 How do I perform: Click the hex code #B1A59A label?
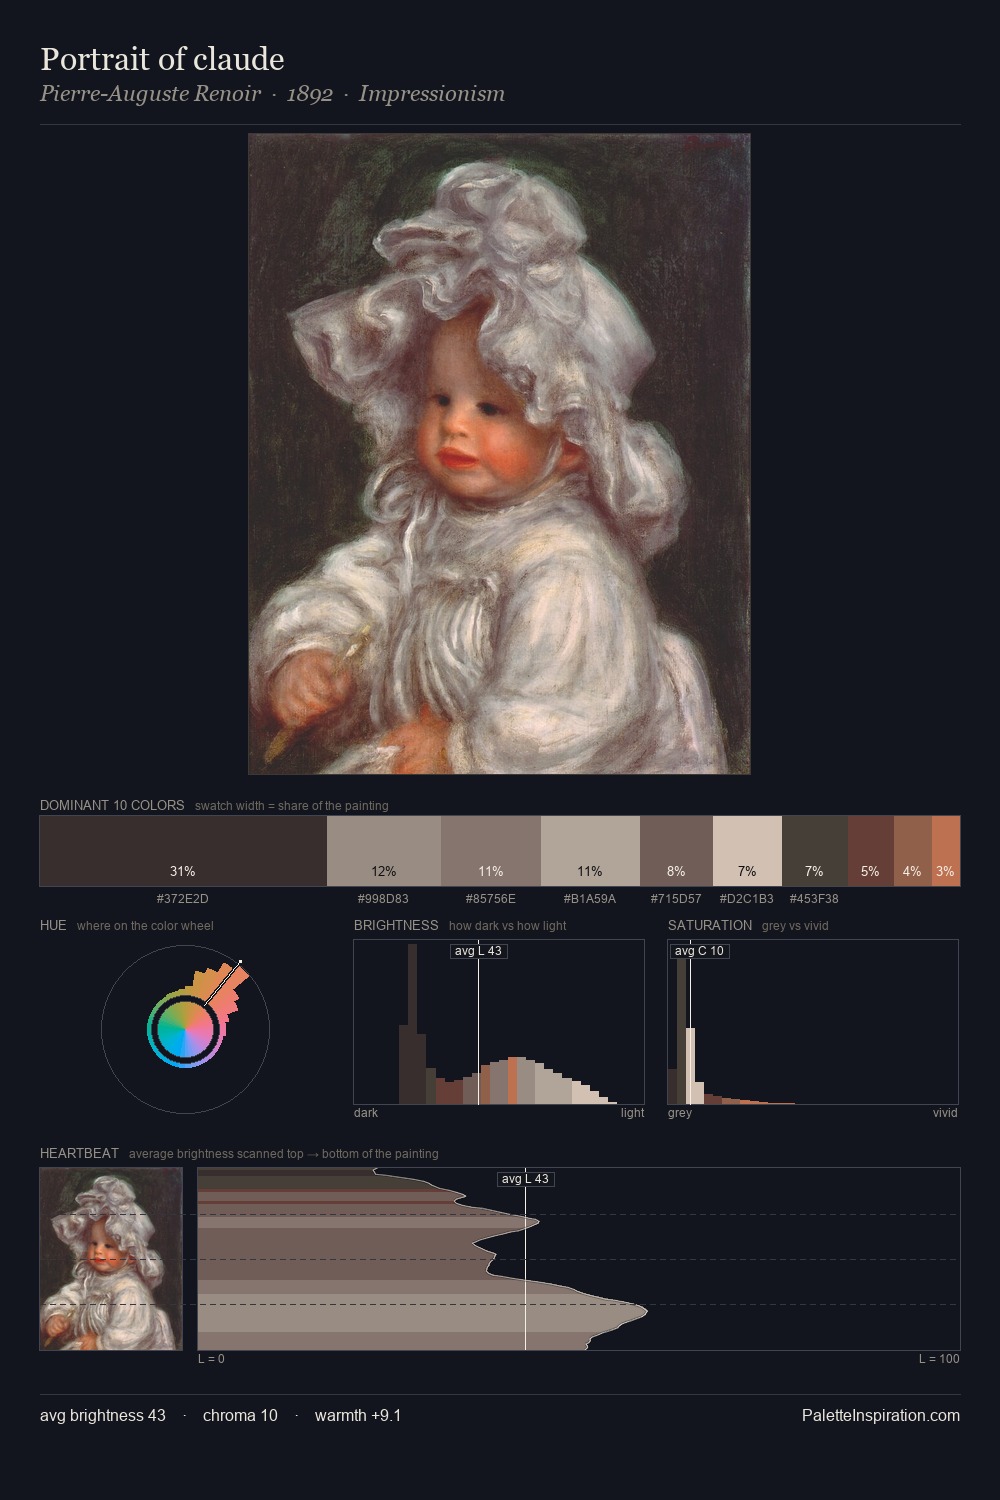pyautogui.click(x=590, y=899)
